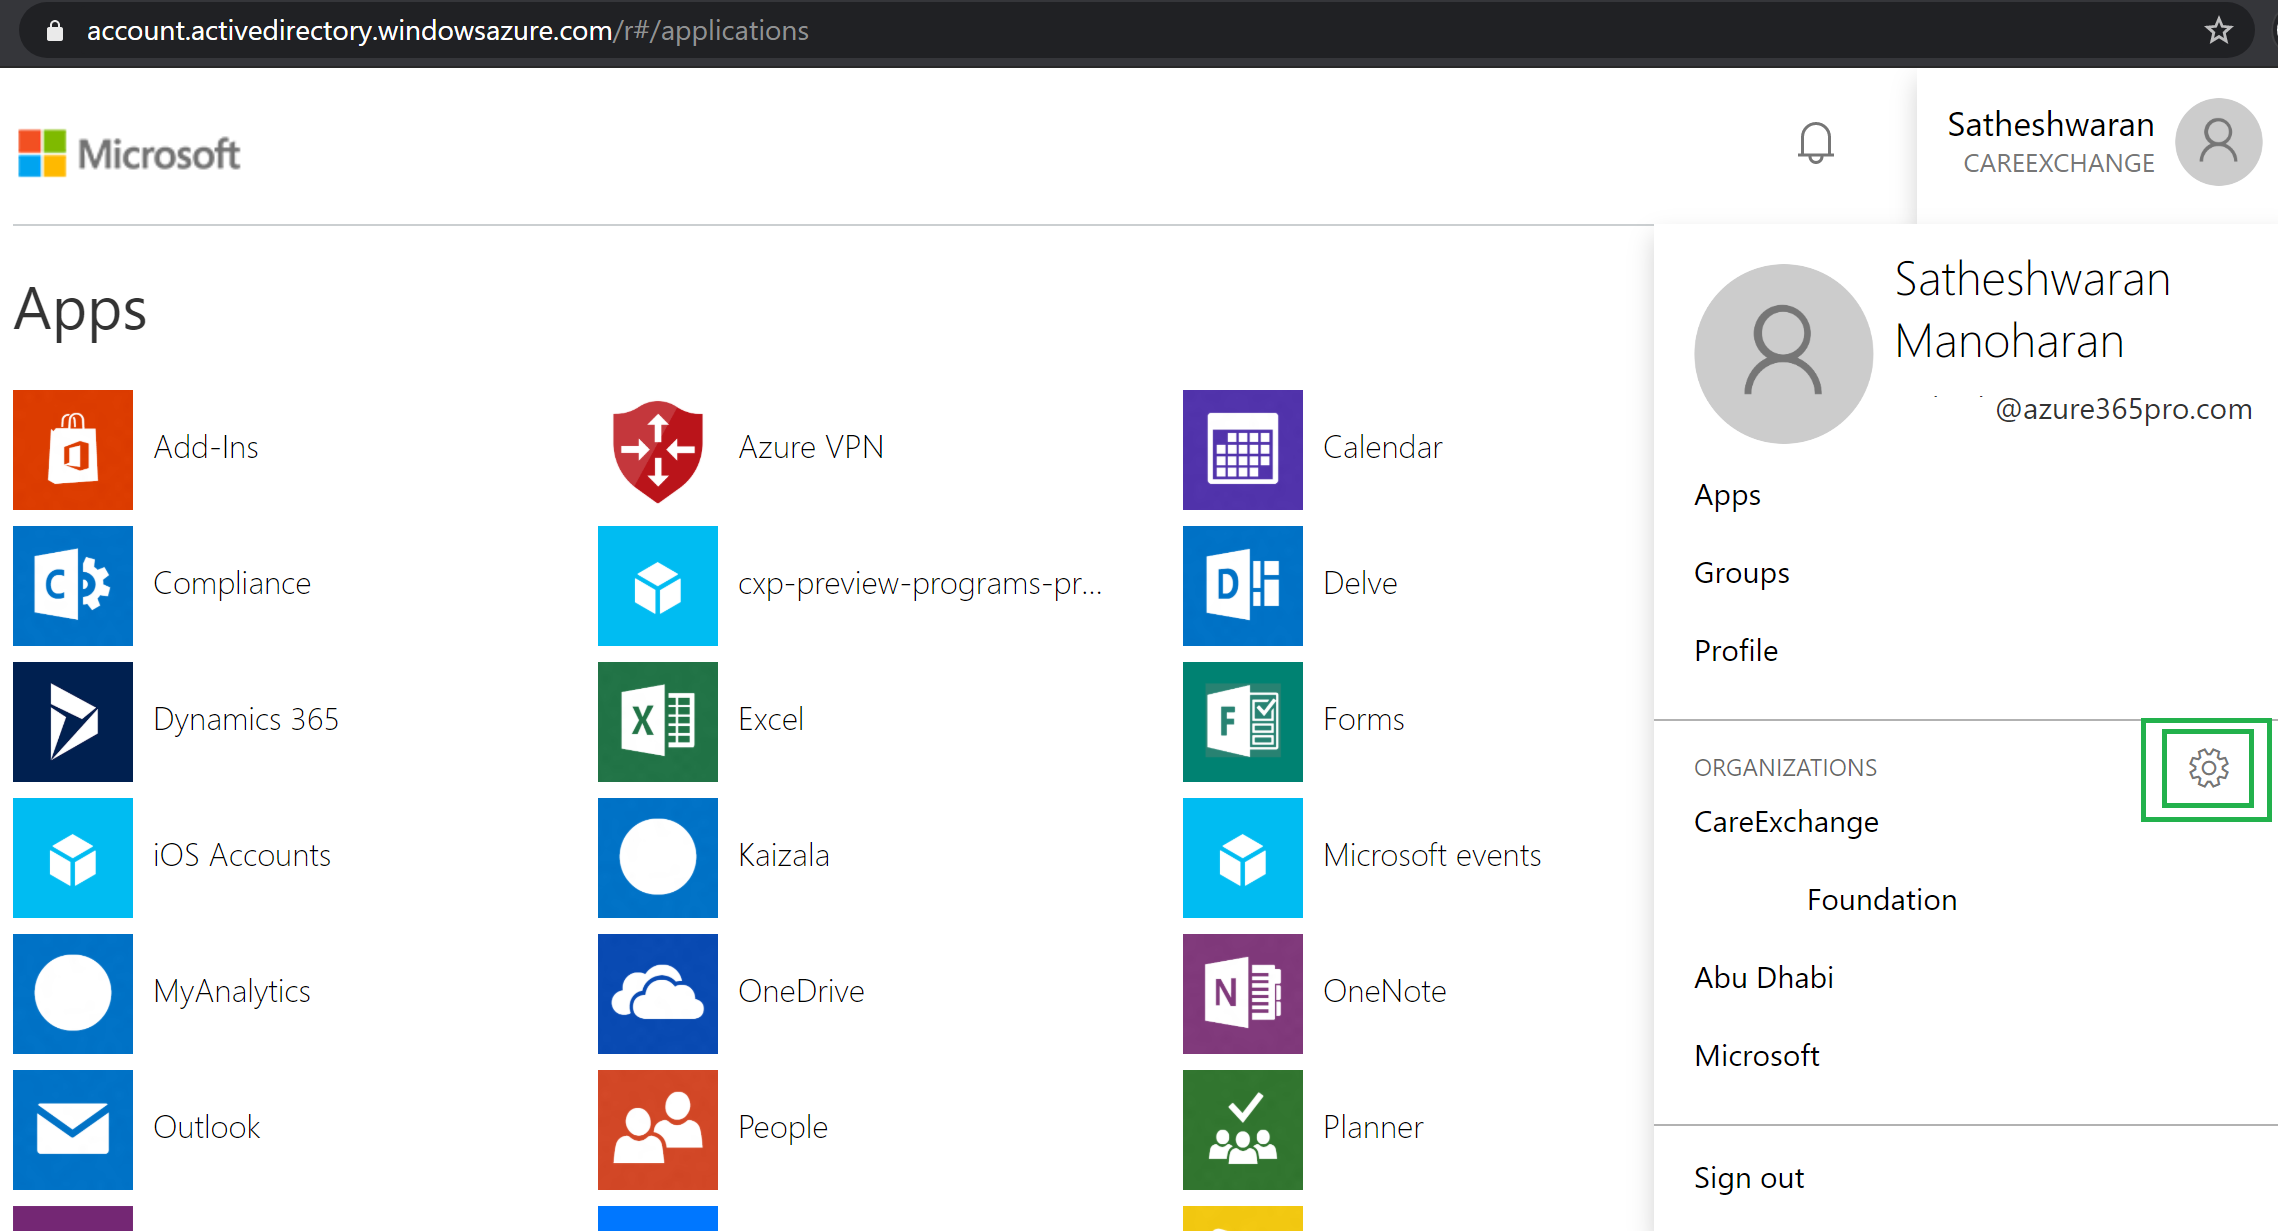Open the Microsoft events cube icon

(x=1243, y=858)
